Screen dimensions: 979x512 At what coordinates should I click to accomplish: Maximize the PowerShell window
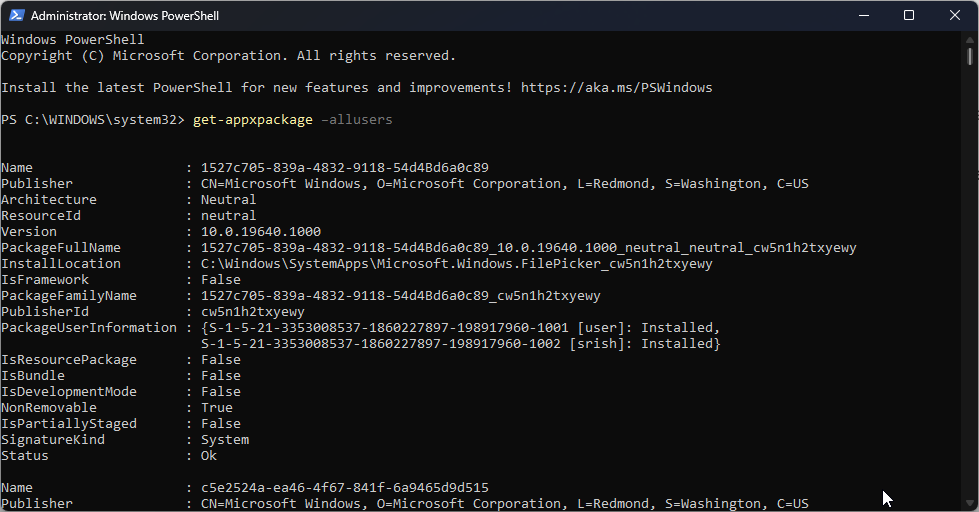(x=909, y=16)
